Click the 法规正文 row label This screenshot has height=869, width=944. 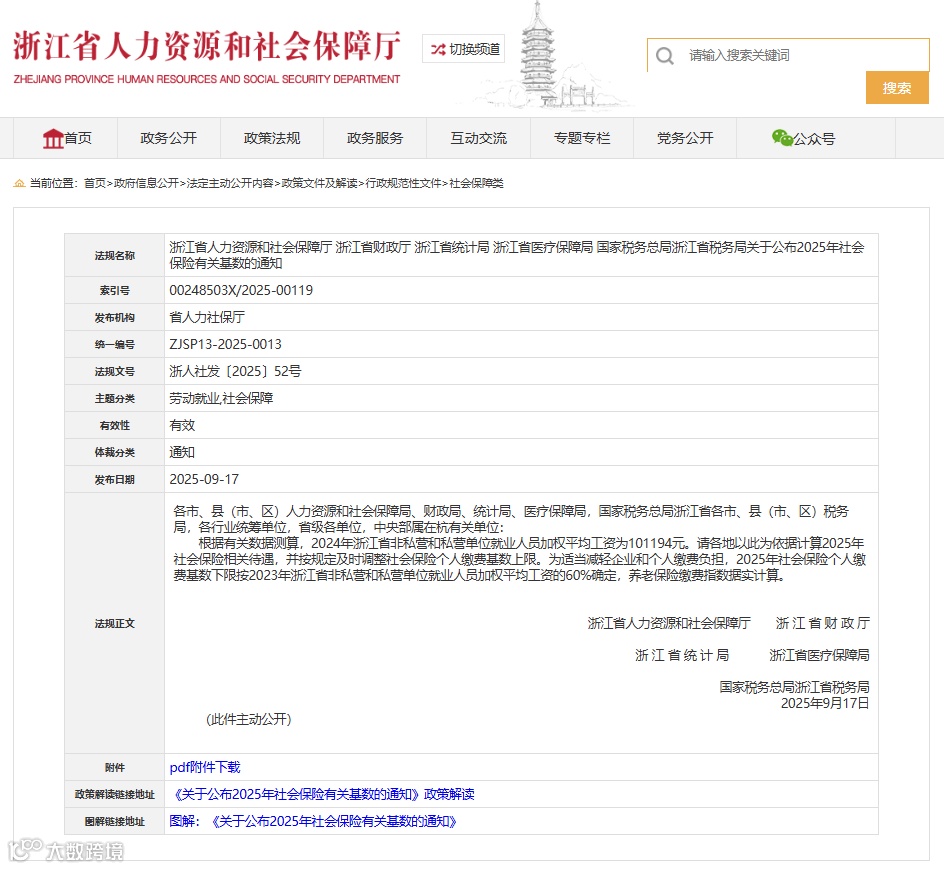[114, 623]
